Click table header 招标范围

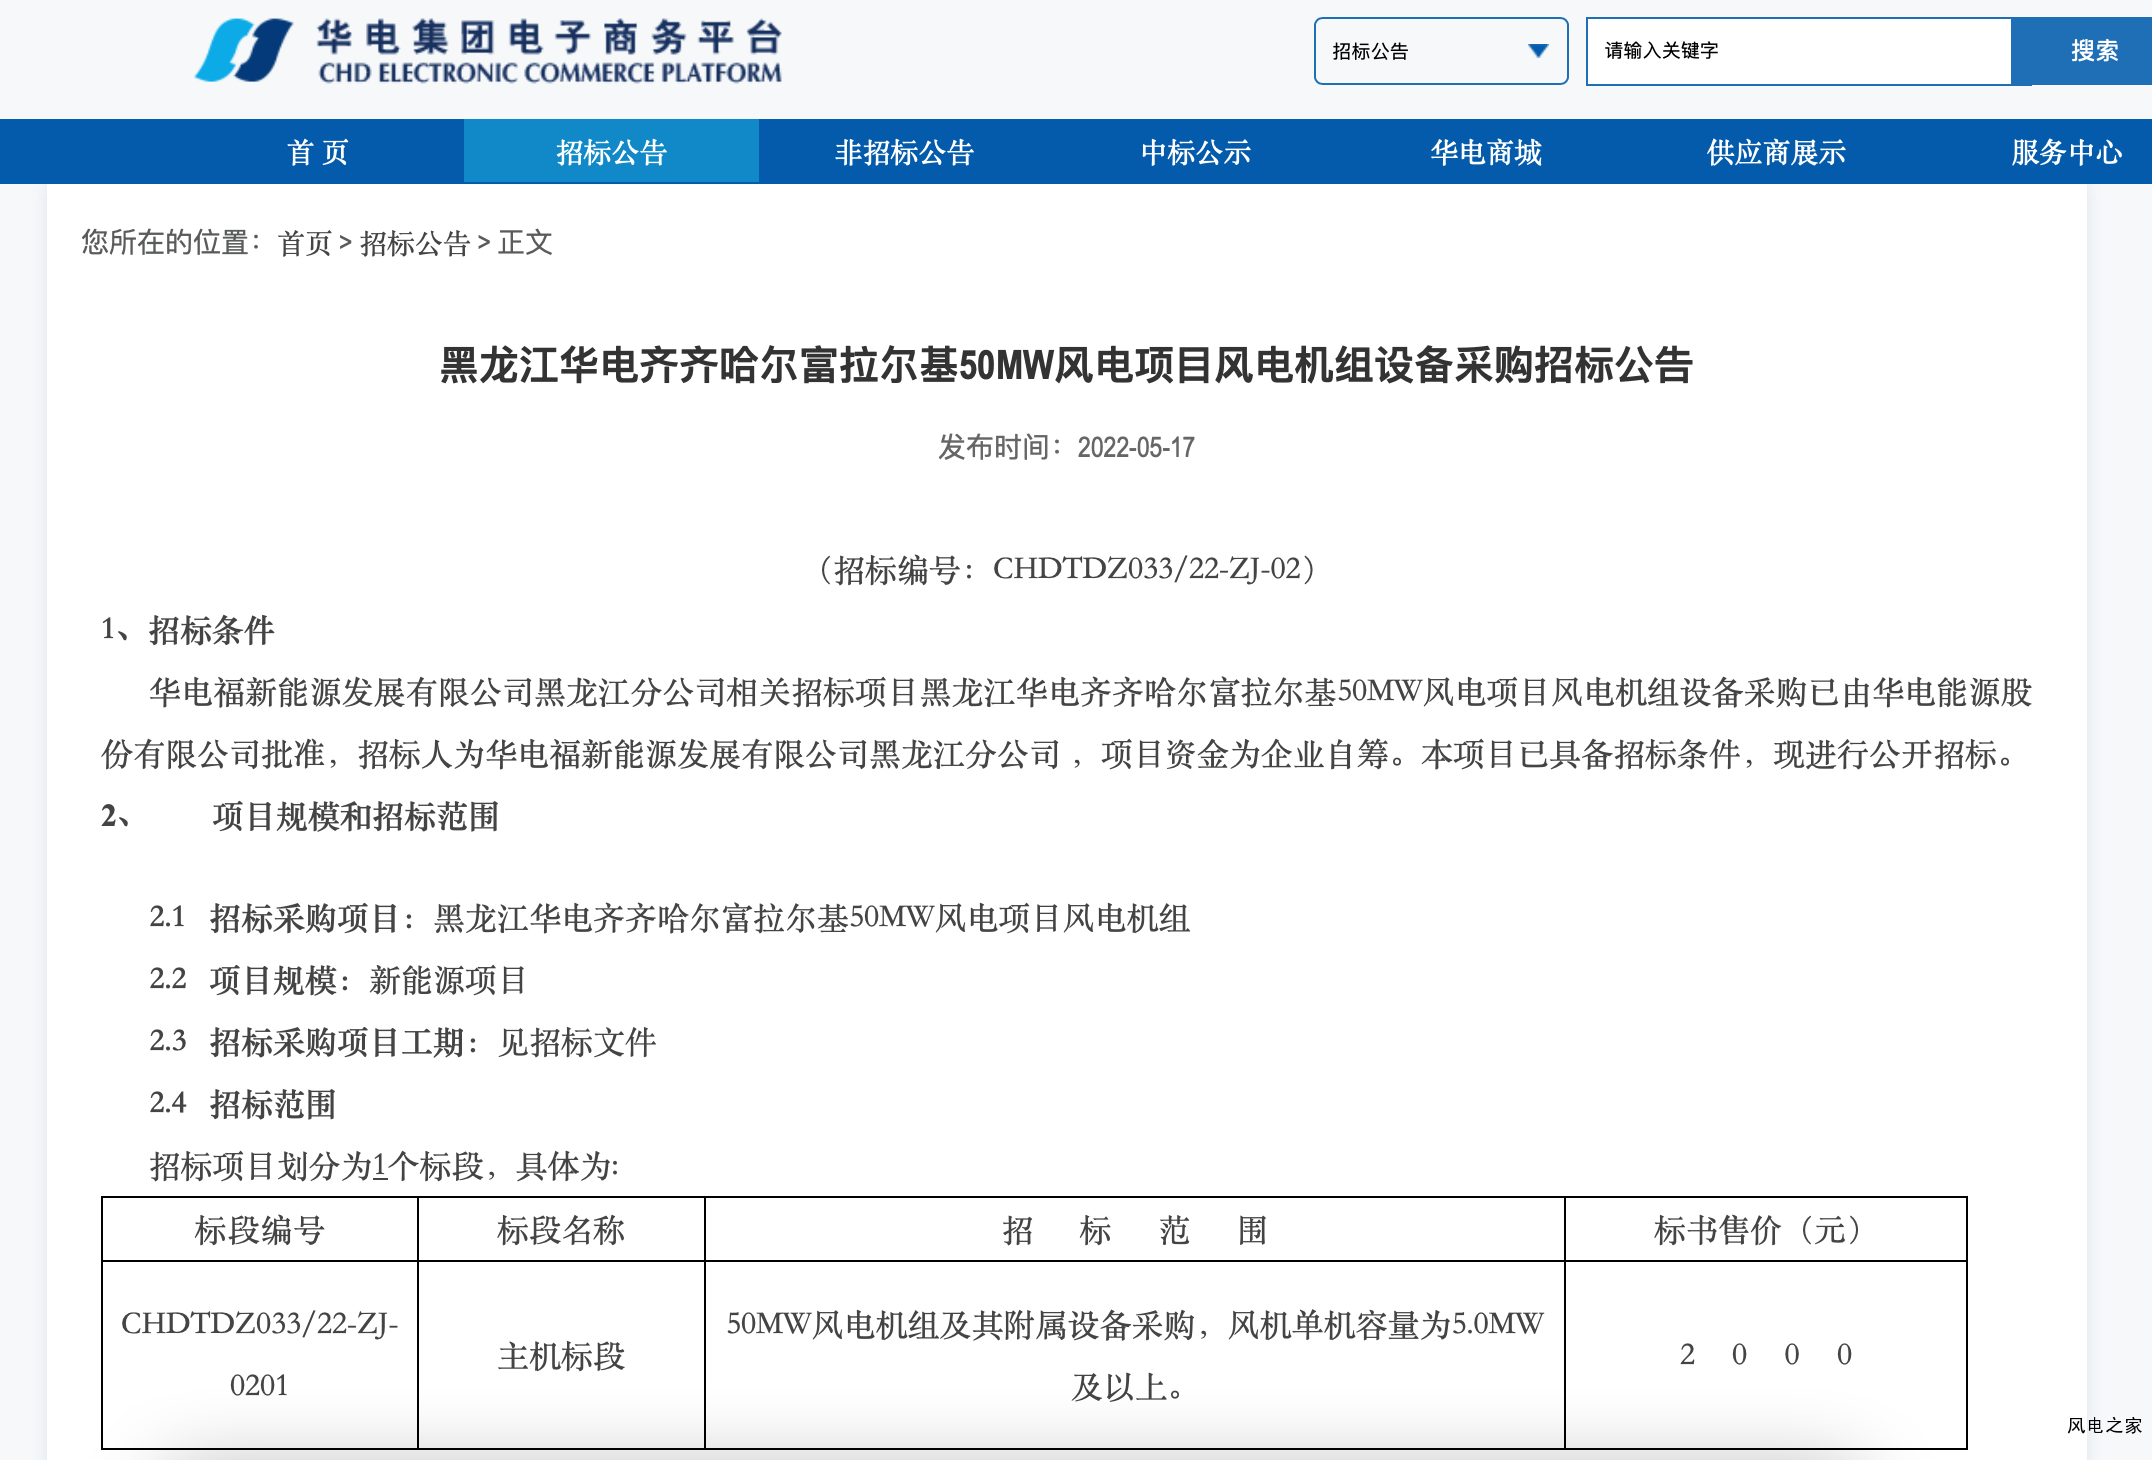1135,1230
